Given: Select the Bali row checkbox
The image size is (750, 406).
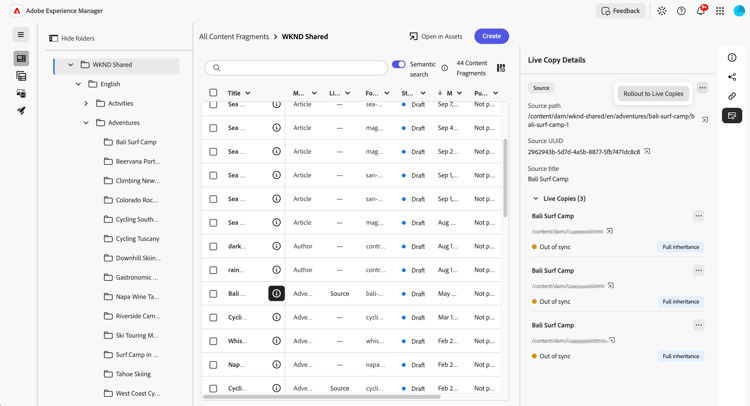Looking at the screenshot, I should 213,294.
